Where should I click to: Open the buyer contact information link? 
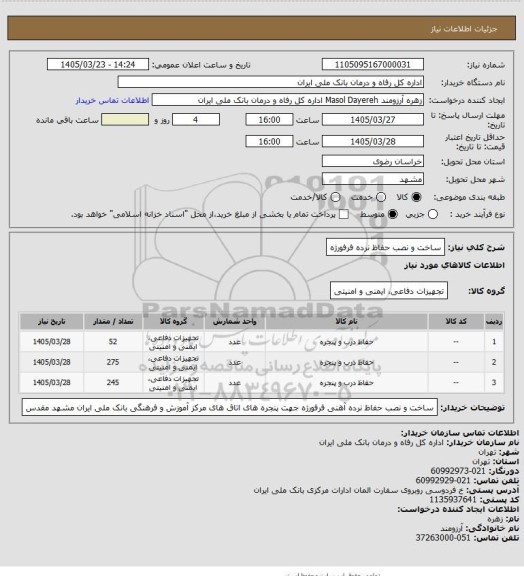point(112,100)
